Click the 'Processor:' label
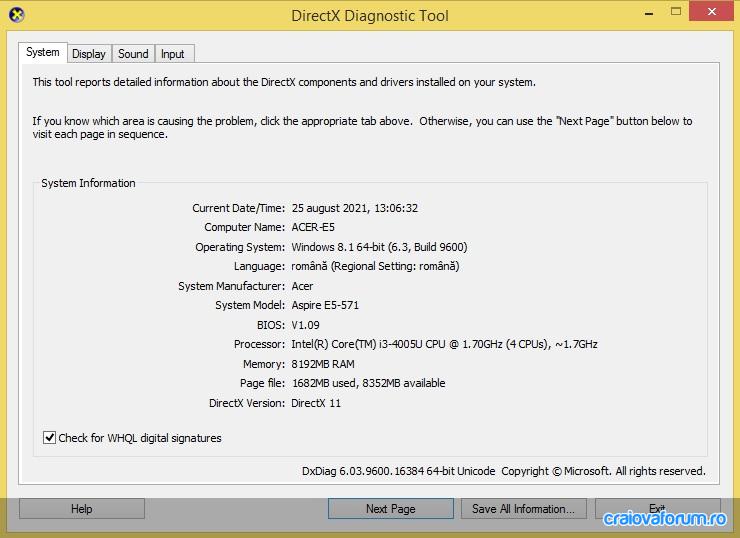The image size is (740, 538). click(259, 345)
